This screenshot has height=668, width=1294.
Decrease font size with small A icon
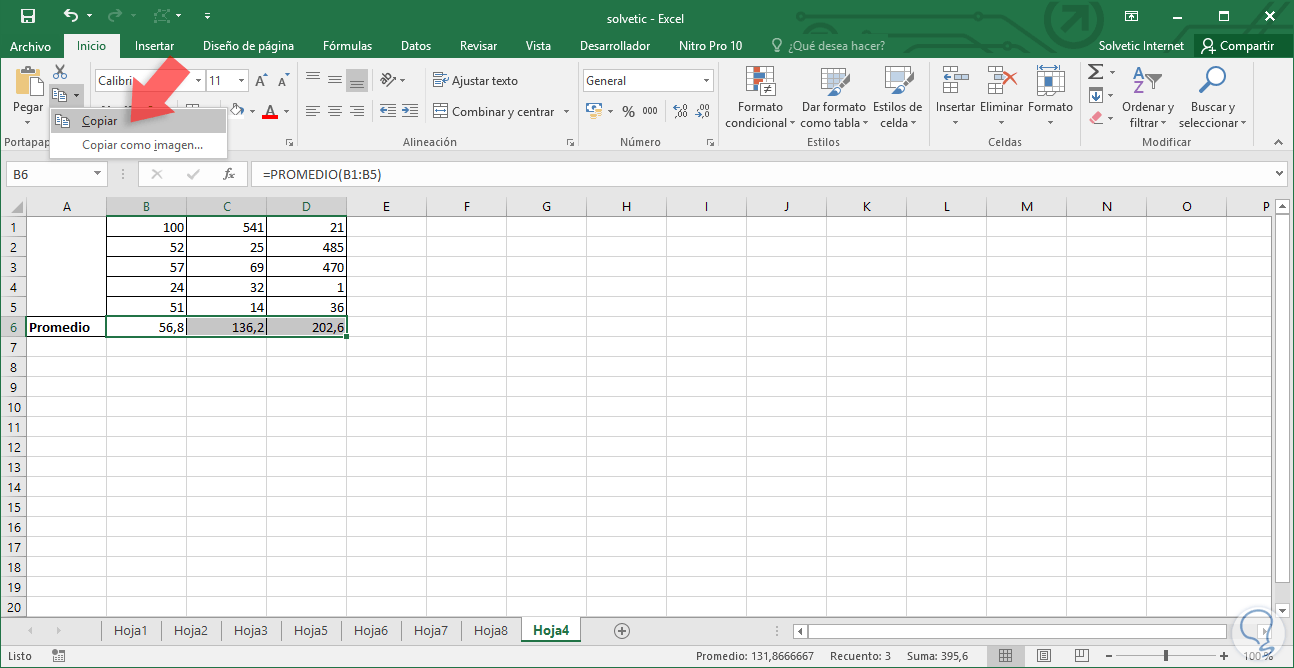point(286,81)
